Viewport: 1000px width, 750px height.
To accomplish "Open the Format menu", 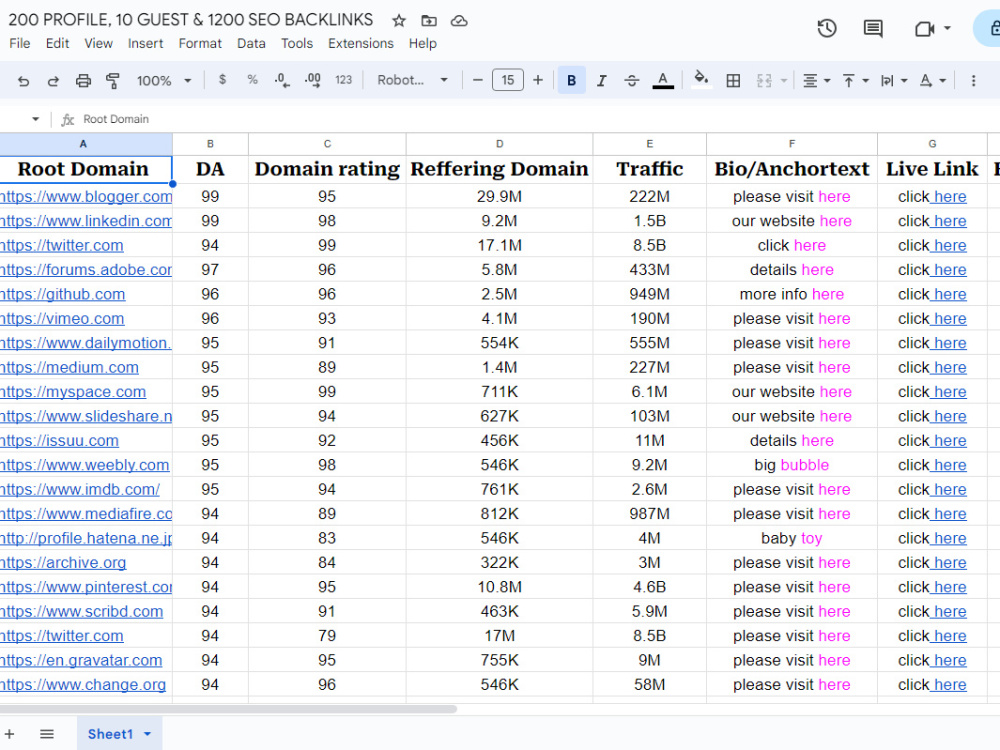I will point(200,43).
